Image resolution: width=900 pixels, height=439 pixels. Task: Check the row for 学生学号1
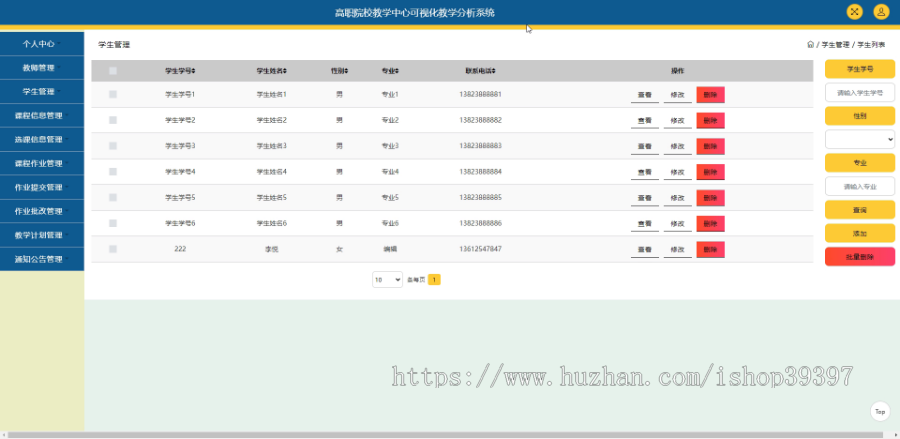pyautogui.click(x=112, y=94)
